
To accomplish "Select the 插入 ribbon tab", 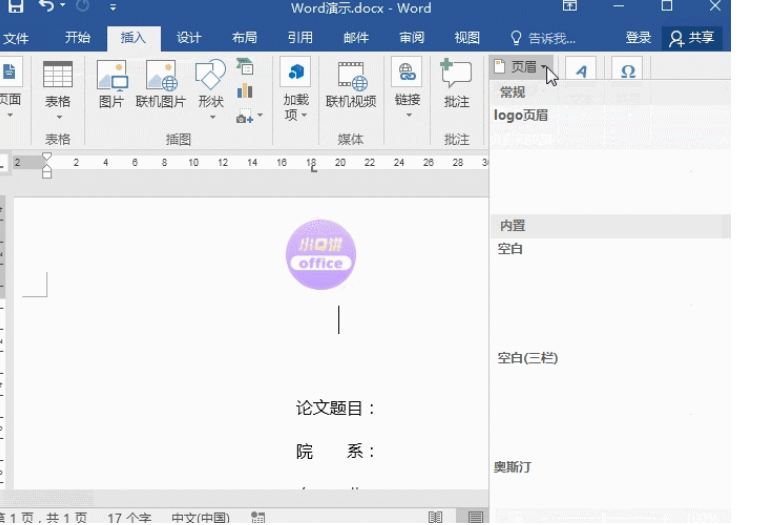I will coord(133,38).
